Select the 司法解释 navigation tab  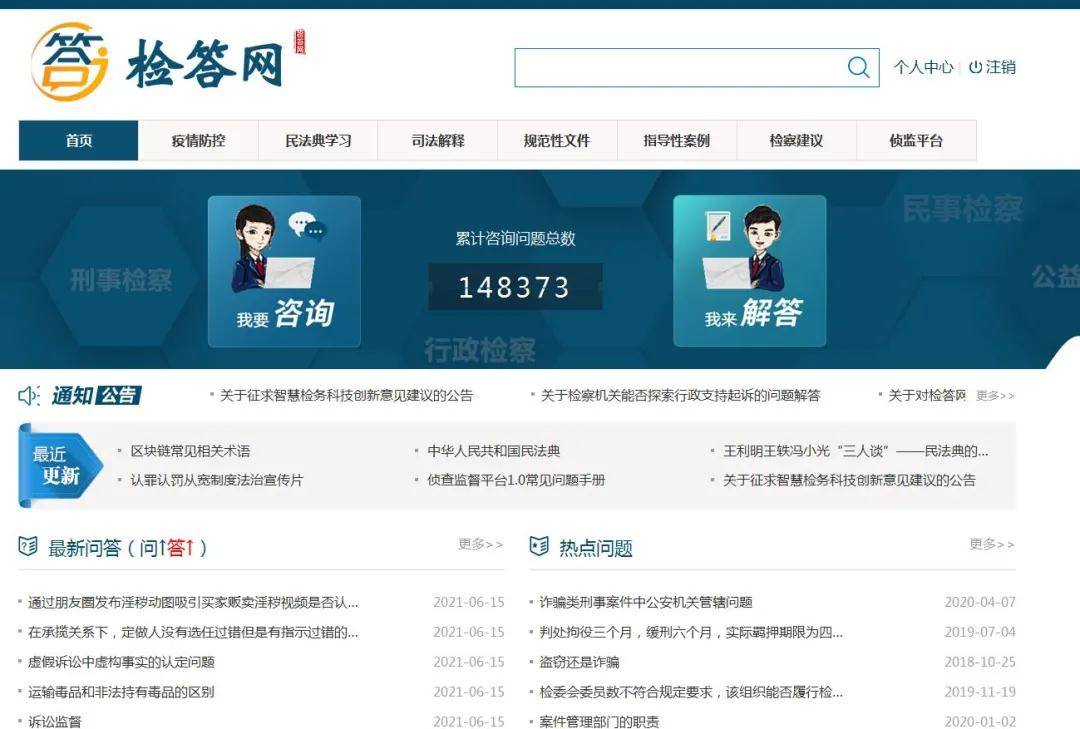point(438,141)
